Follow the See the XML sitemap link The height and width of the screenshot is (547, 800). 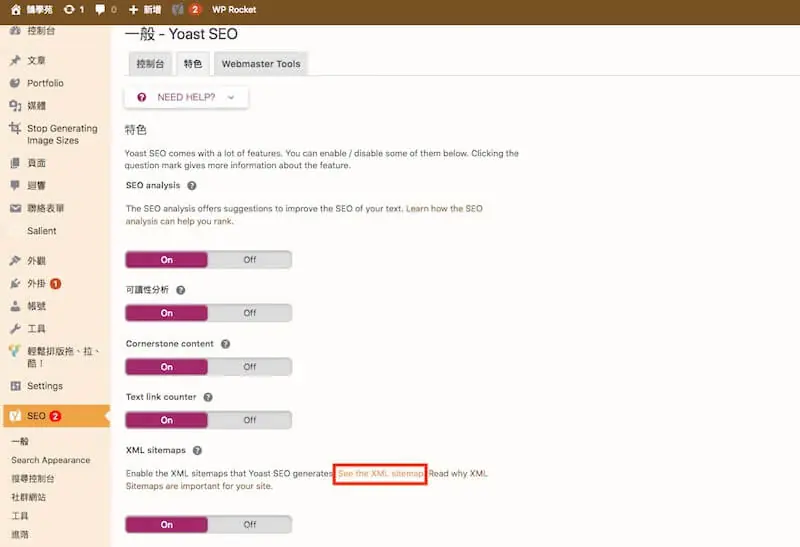(x=380, y=474)
